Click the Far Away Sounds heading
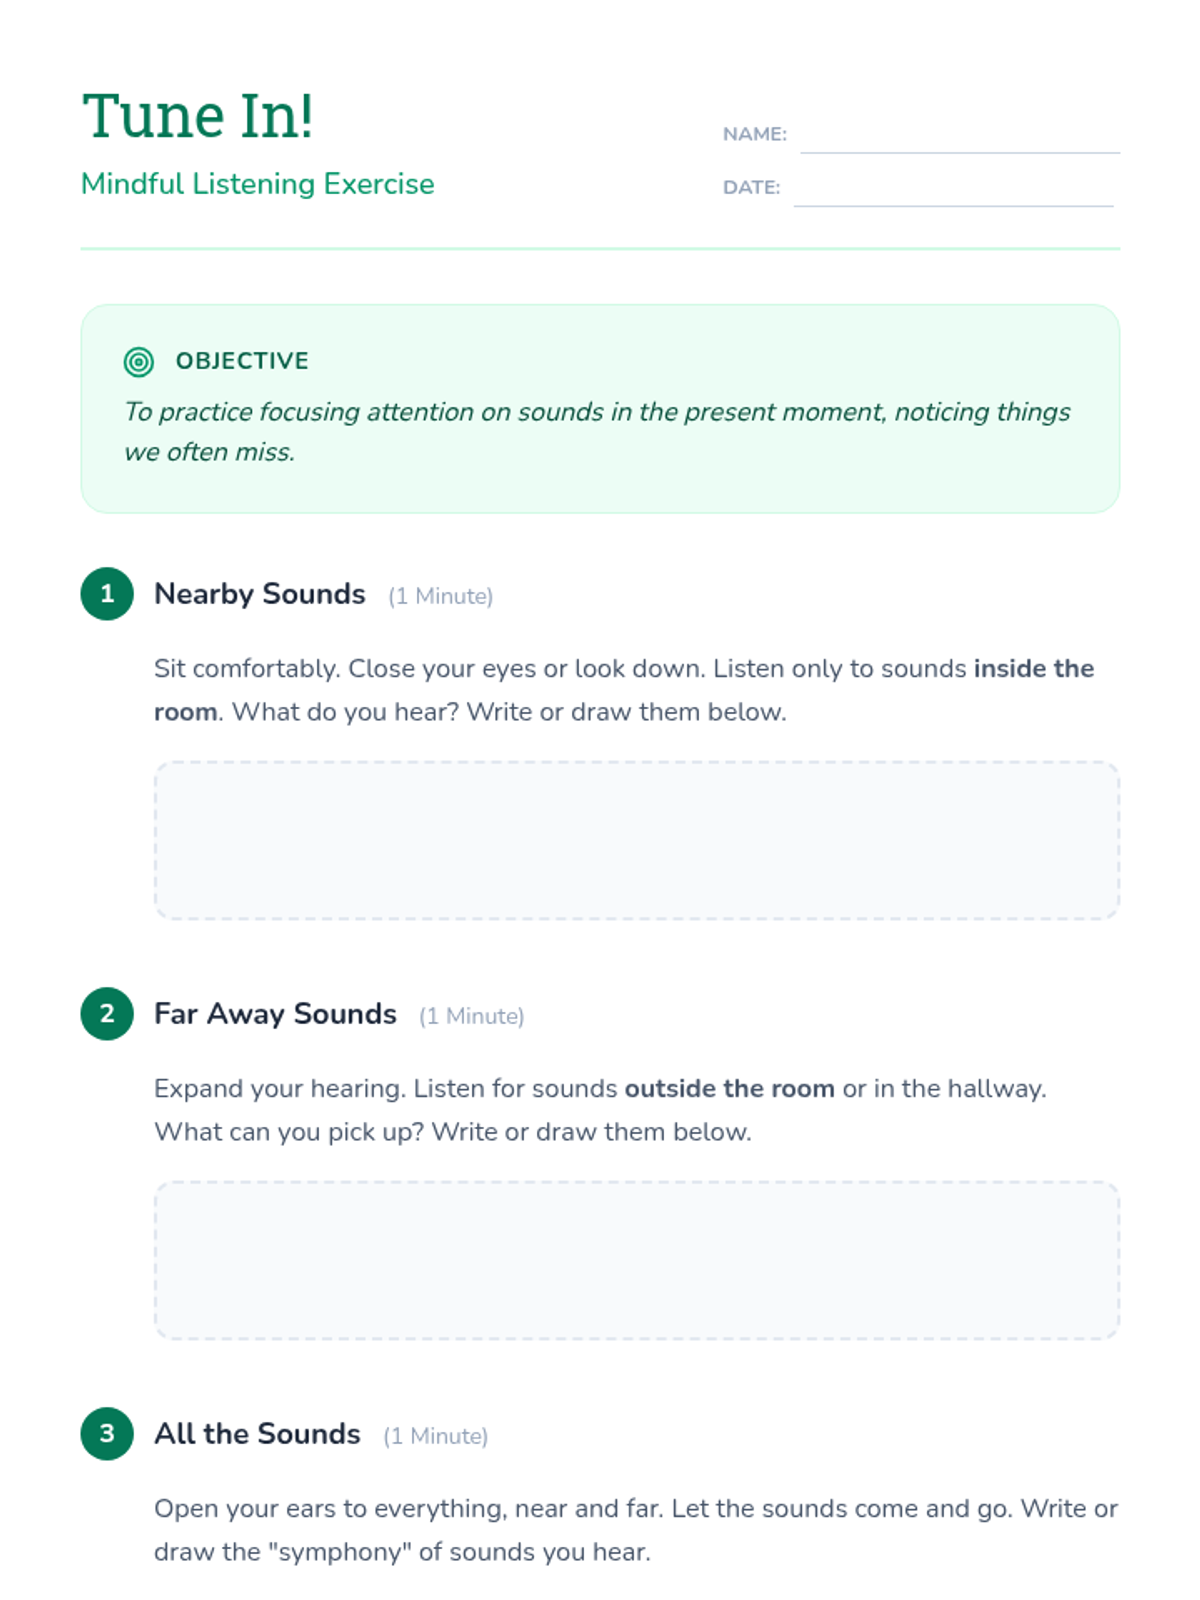Image resolution: width=1200 pixels, height=1600 pixels. click(x=275, y=1014)
